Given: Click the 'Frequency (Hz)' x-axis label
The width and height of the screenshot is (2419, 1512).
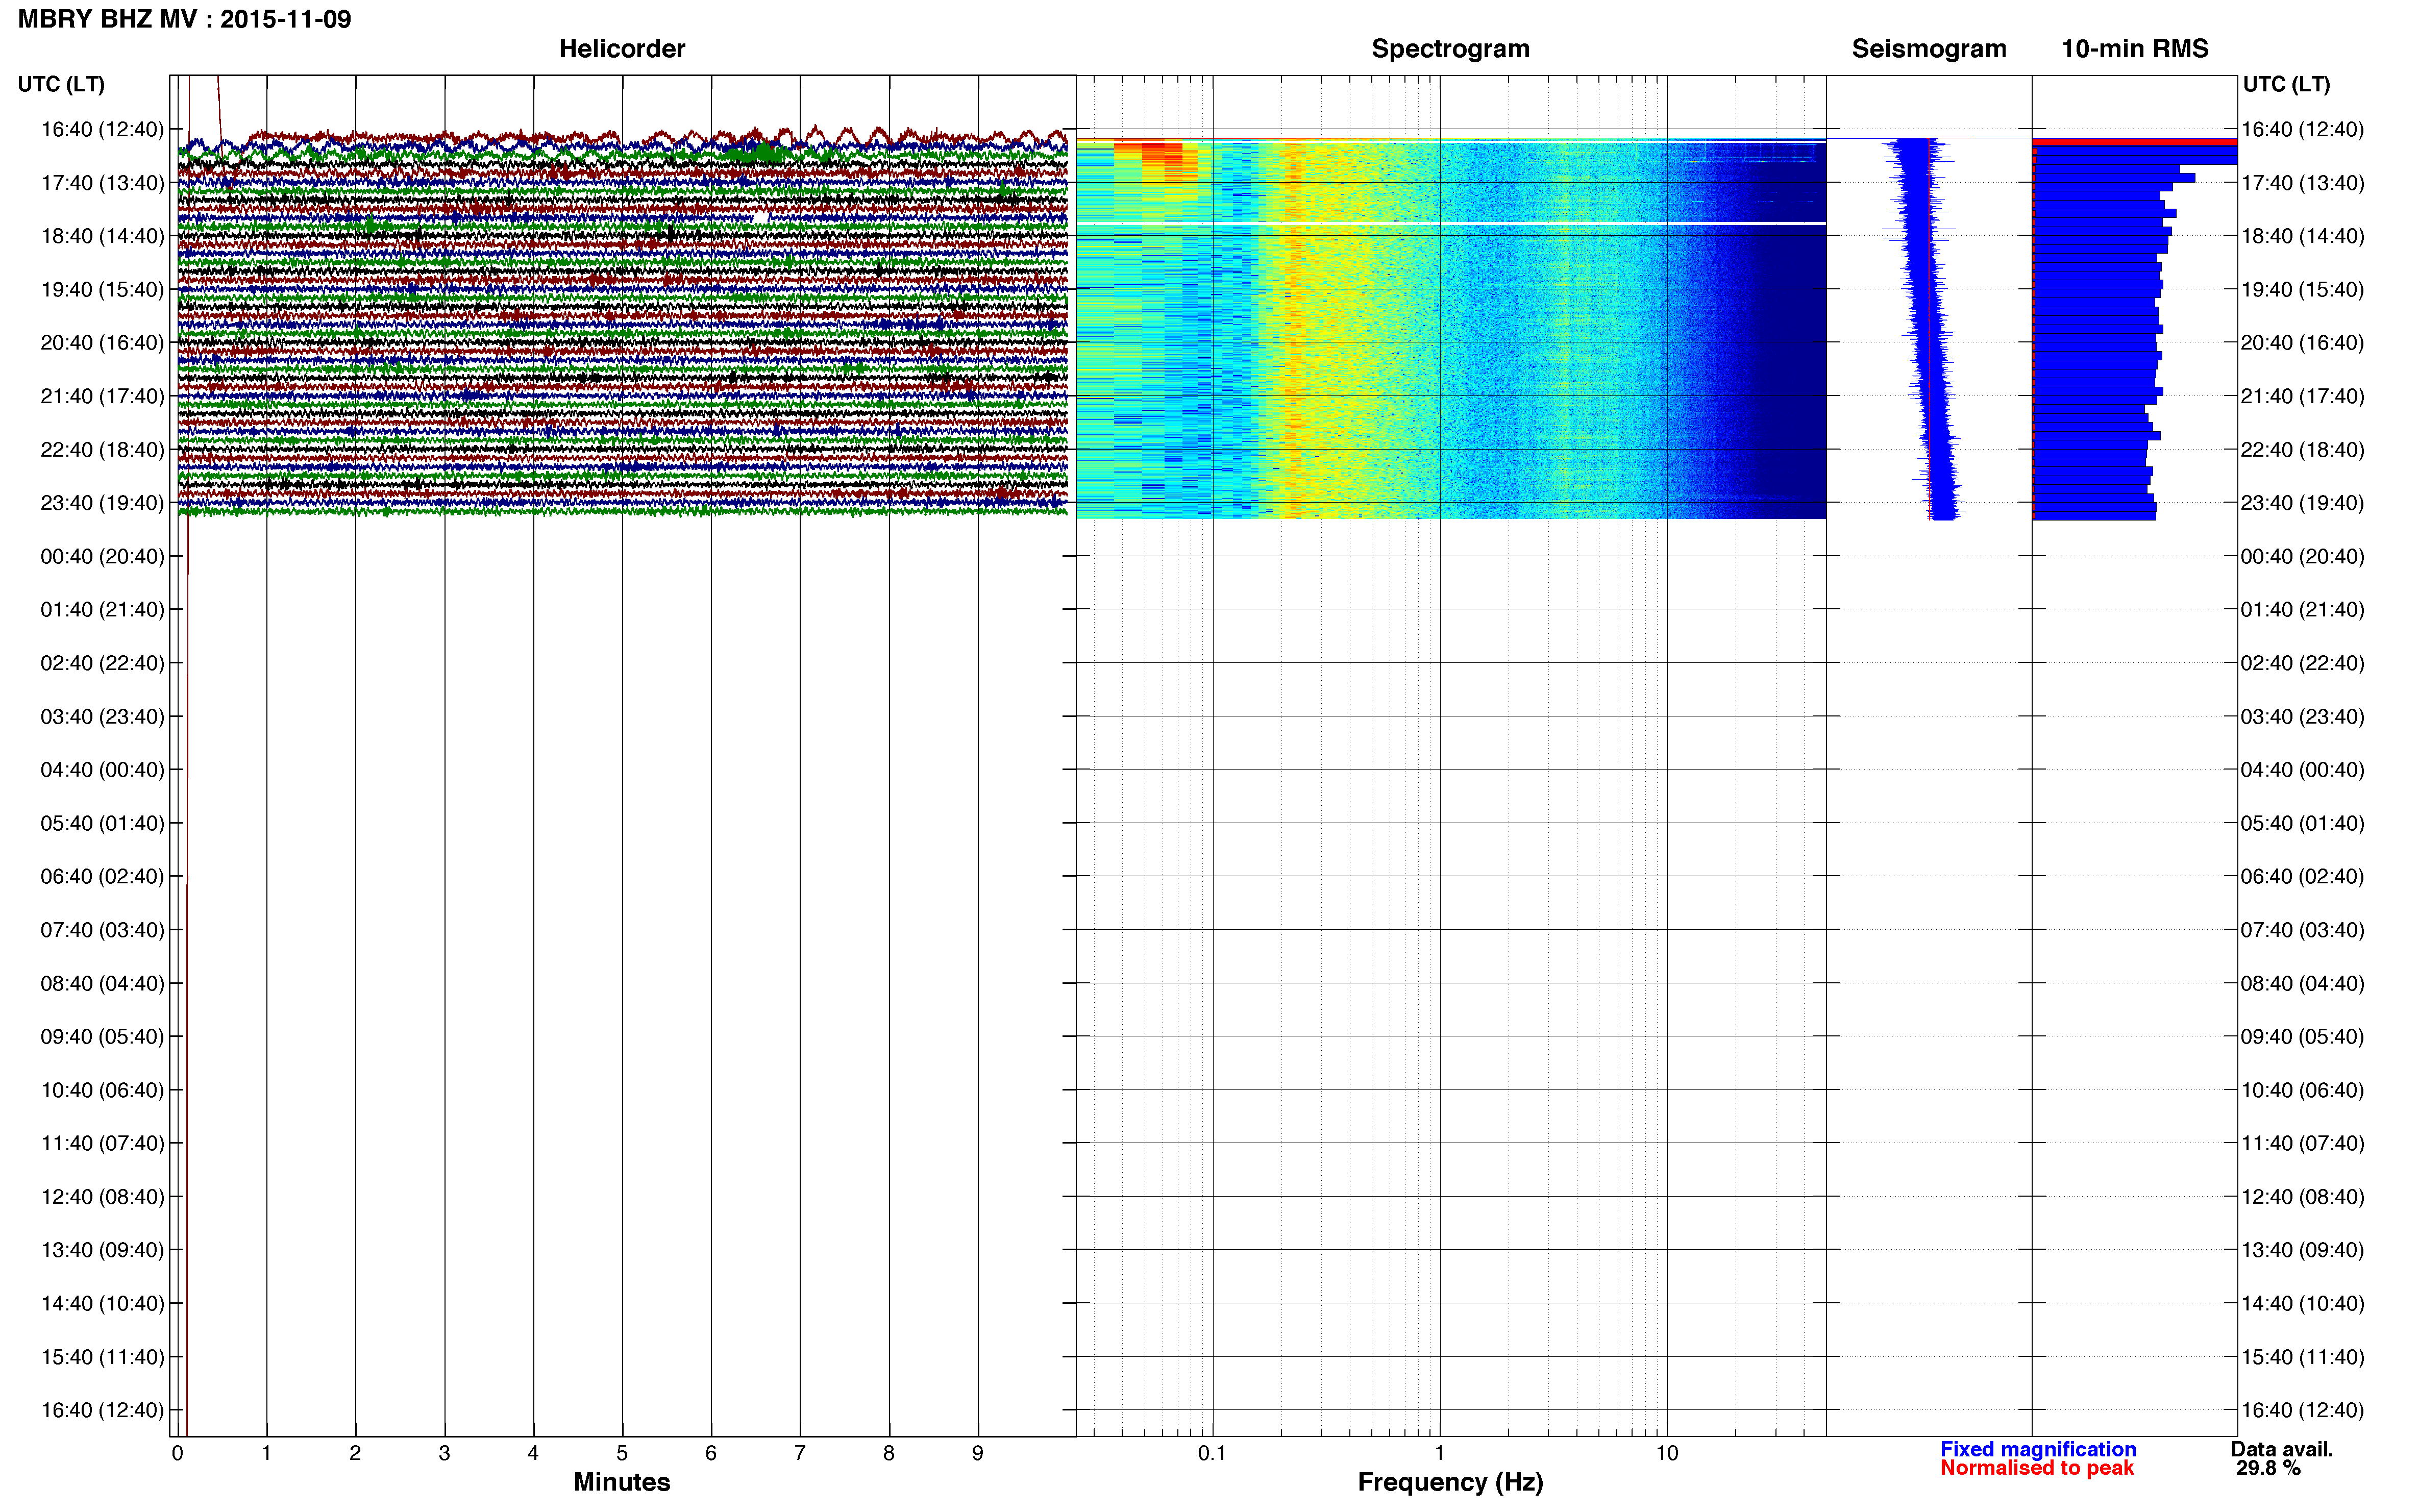Looking at the screenshot, I should pyautogui.click(x=1450, y=1482).
